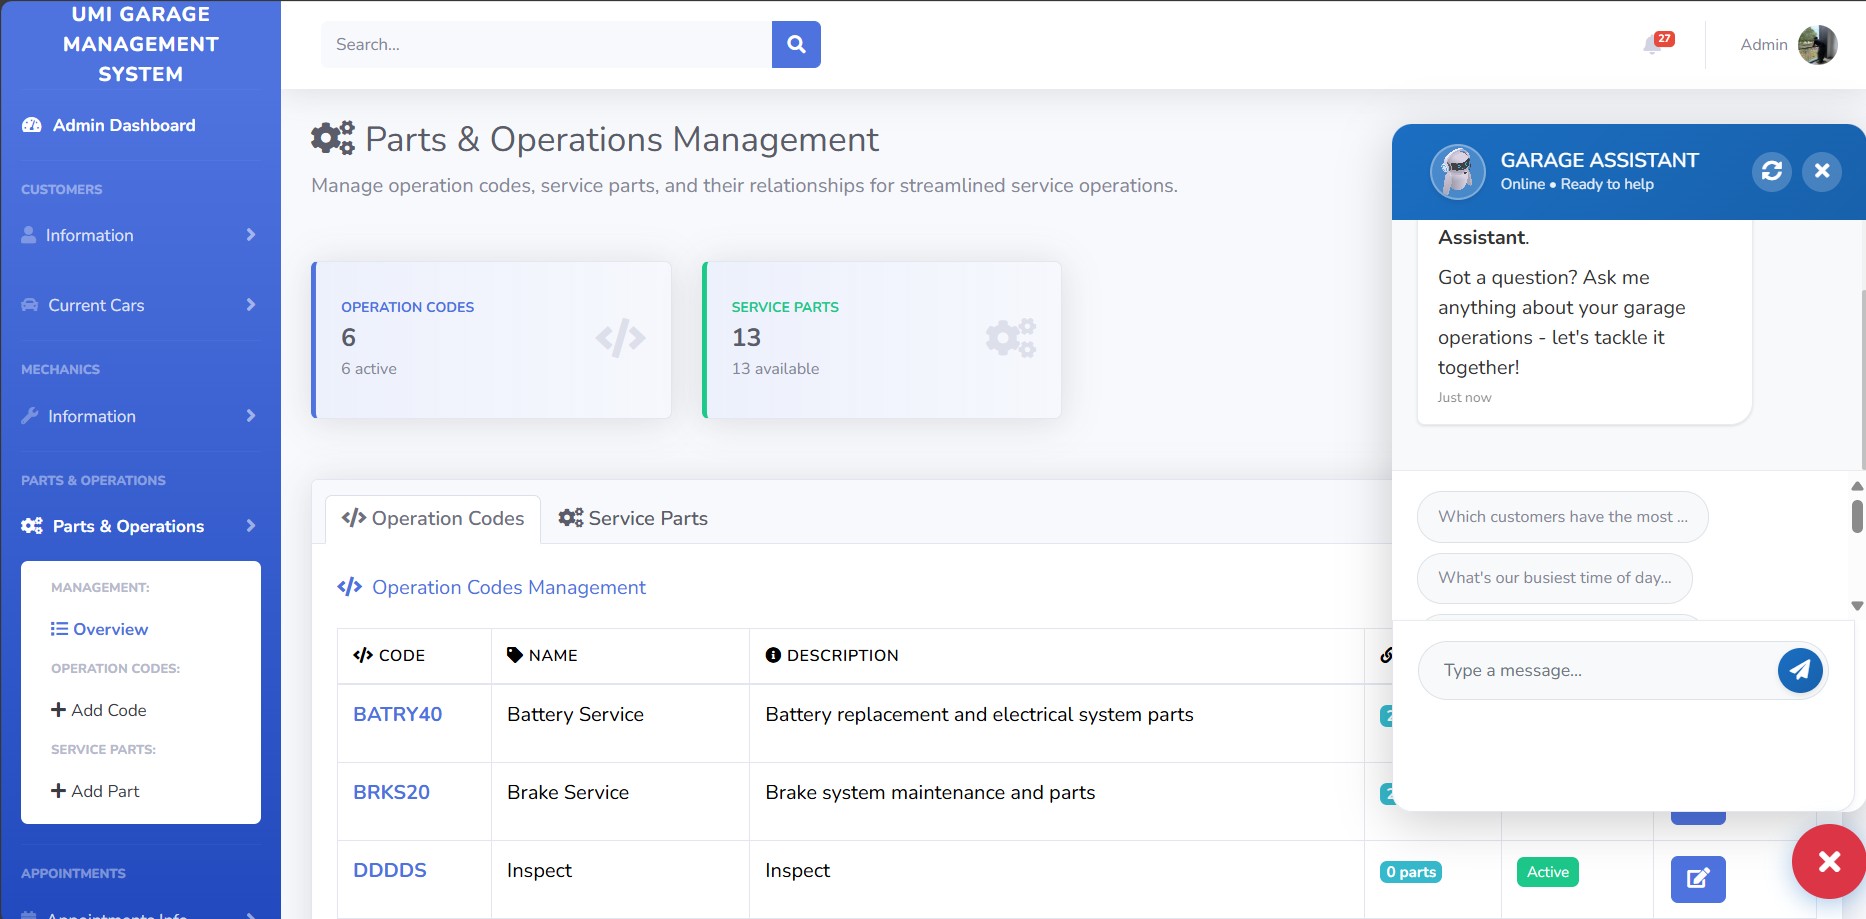1866x919 pixels.
Task: Click the Mechanics Information wrench icon
Action: tap(30, 416)
